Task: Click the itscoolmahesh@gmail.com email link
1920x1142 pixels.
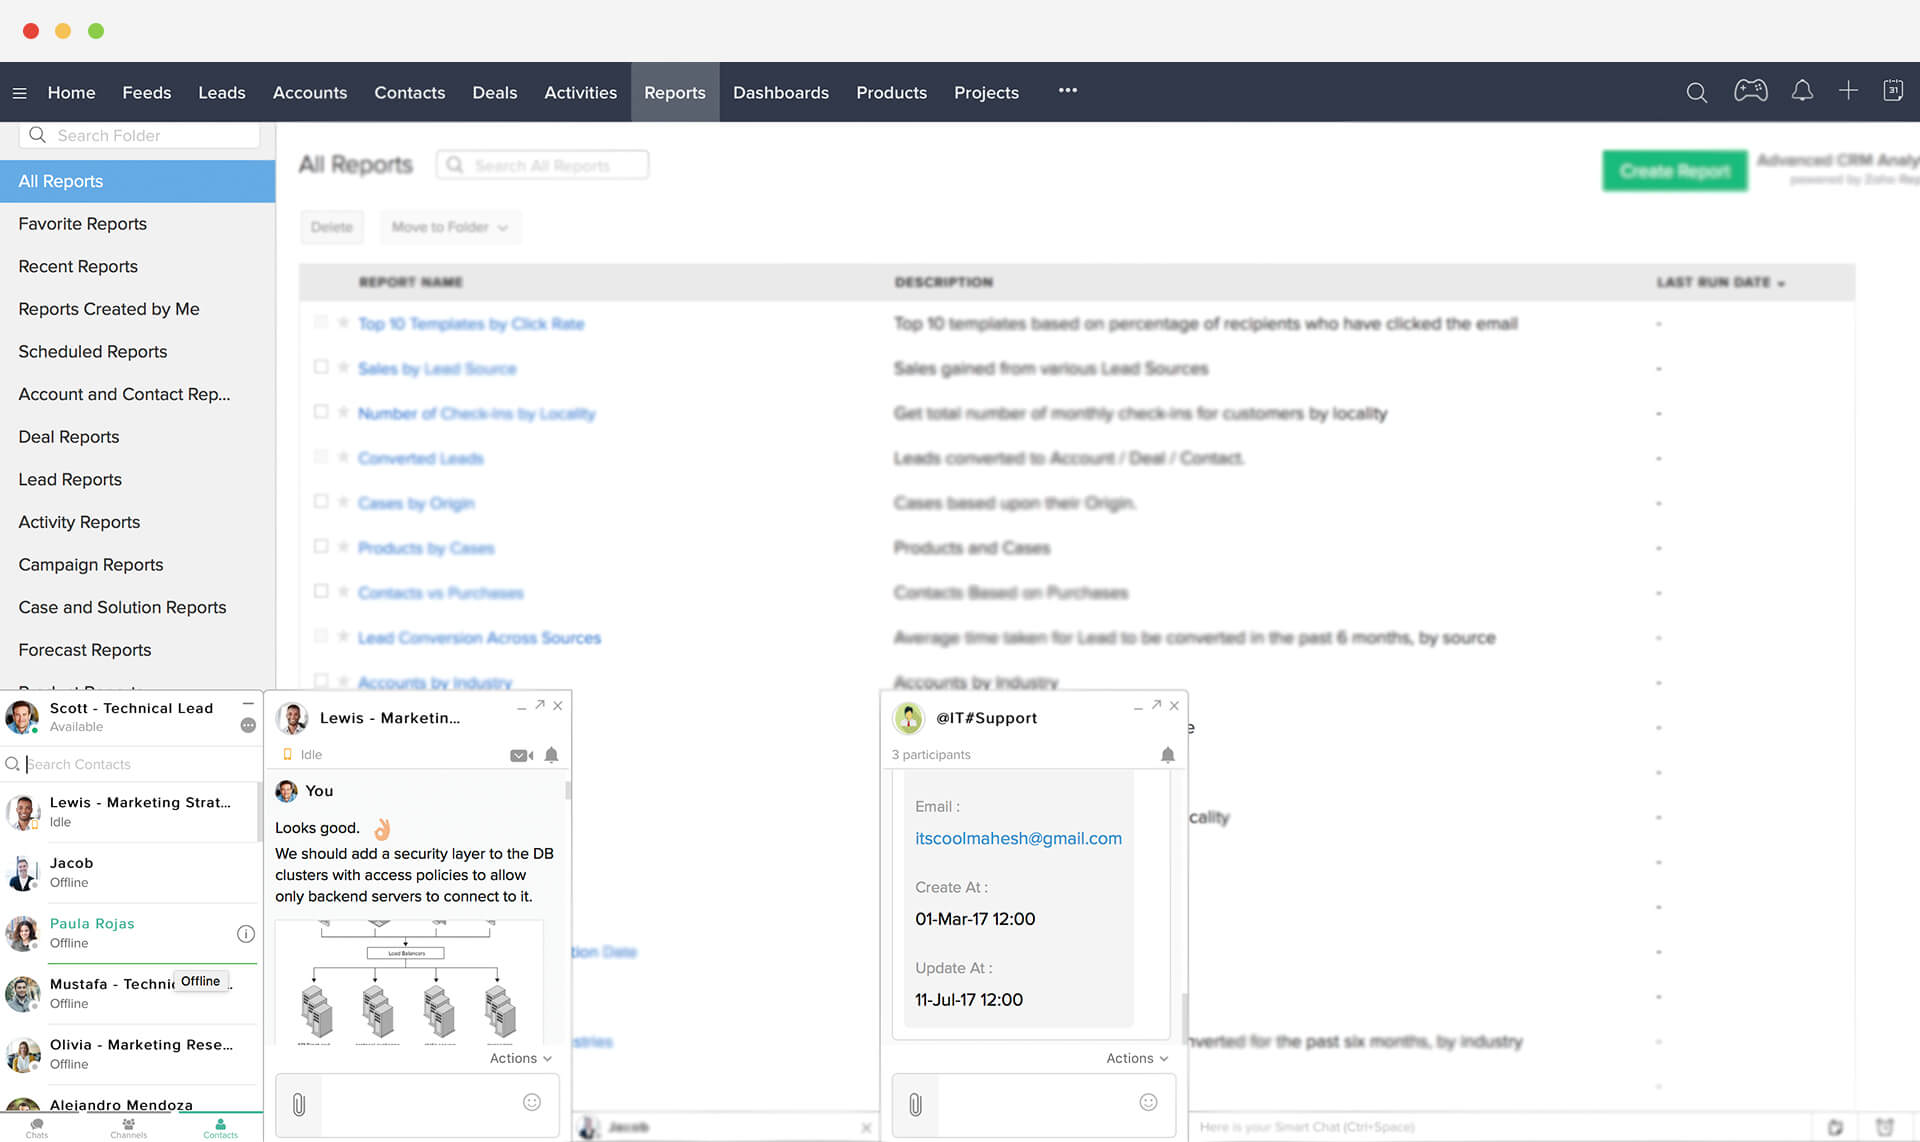Action: click(1018, 838)
